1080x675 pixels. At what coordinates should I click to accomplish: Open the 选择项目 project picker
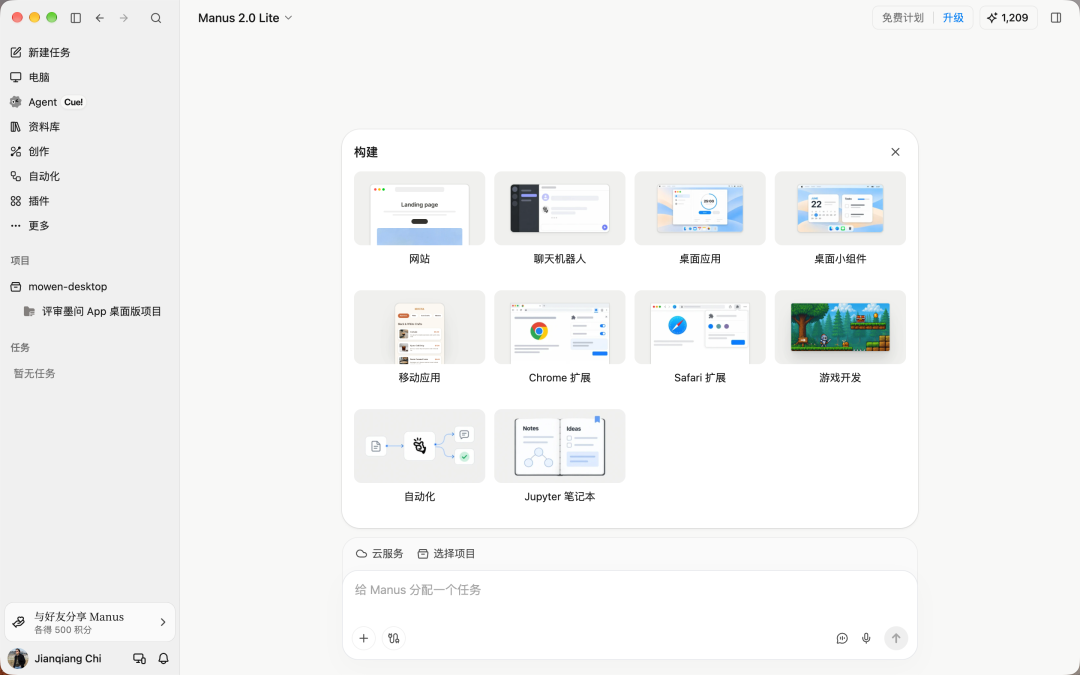[446, 554]
